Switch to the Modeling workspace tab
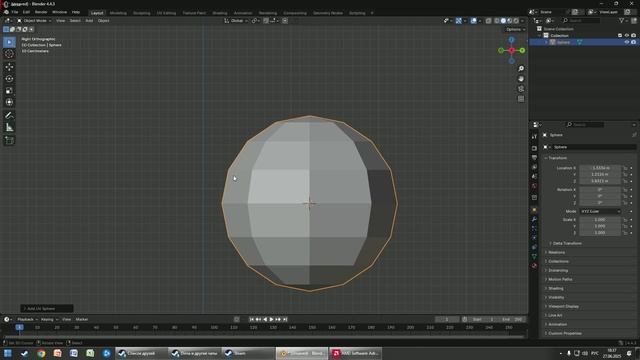The width and height of the screenshot is (640, 360). pos(118,13)
